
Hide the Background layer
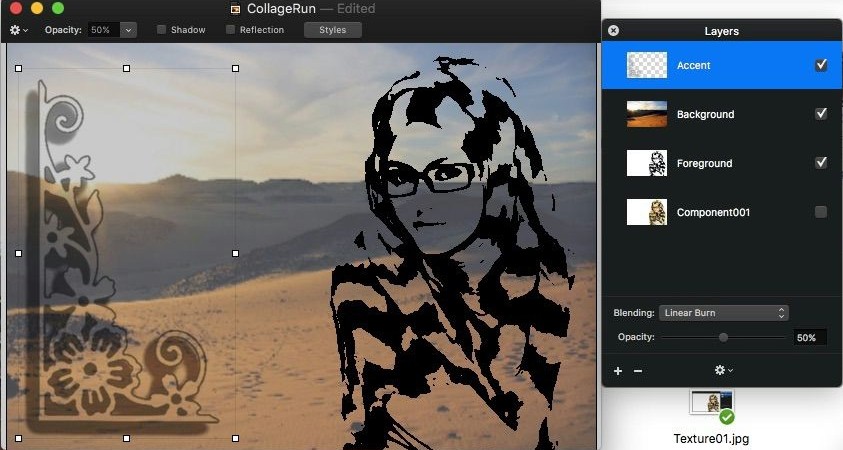[x=821, y=114]
